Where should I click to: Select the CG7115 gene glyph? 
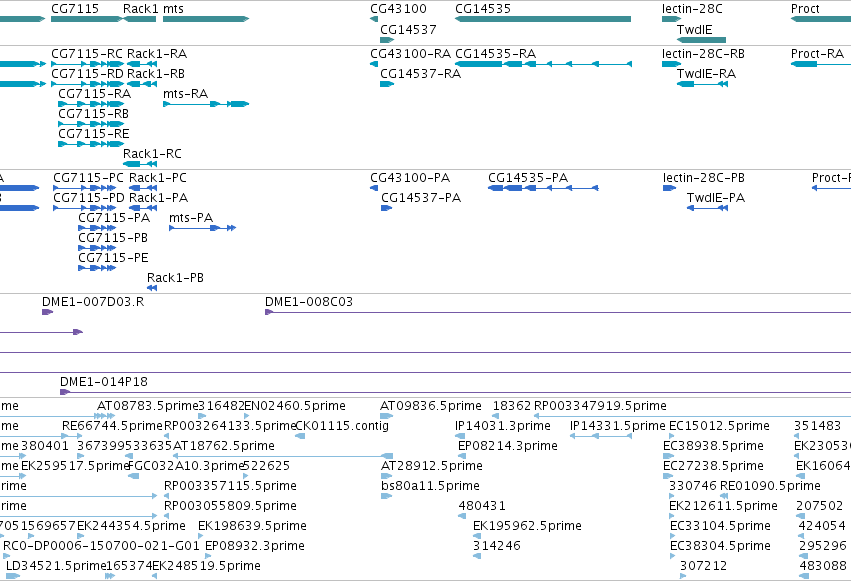tap(87, 19)
